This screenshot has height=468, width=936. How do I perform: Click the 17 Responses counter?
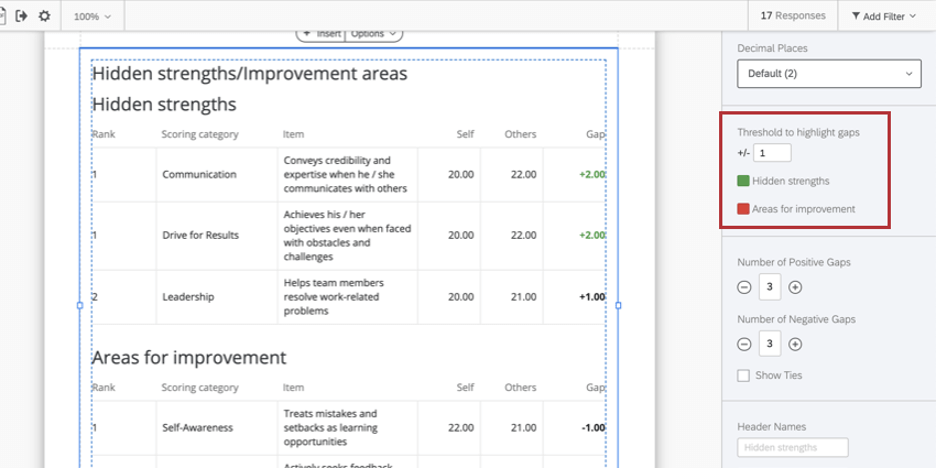pos(792,16)
